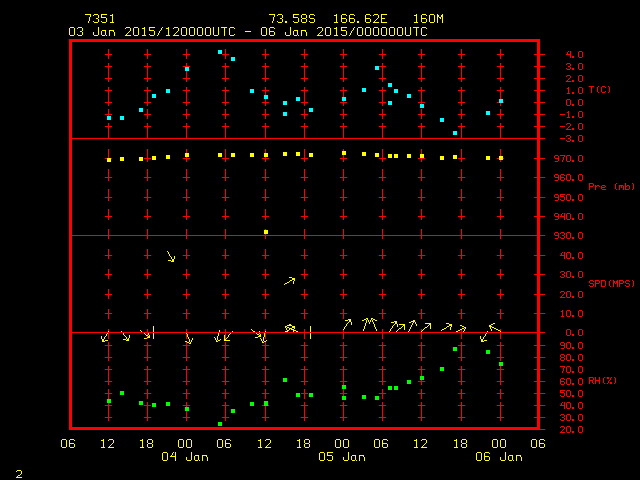Click the 06 Jan date label
640x480 pixels.
[x=498, y=457]
